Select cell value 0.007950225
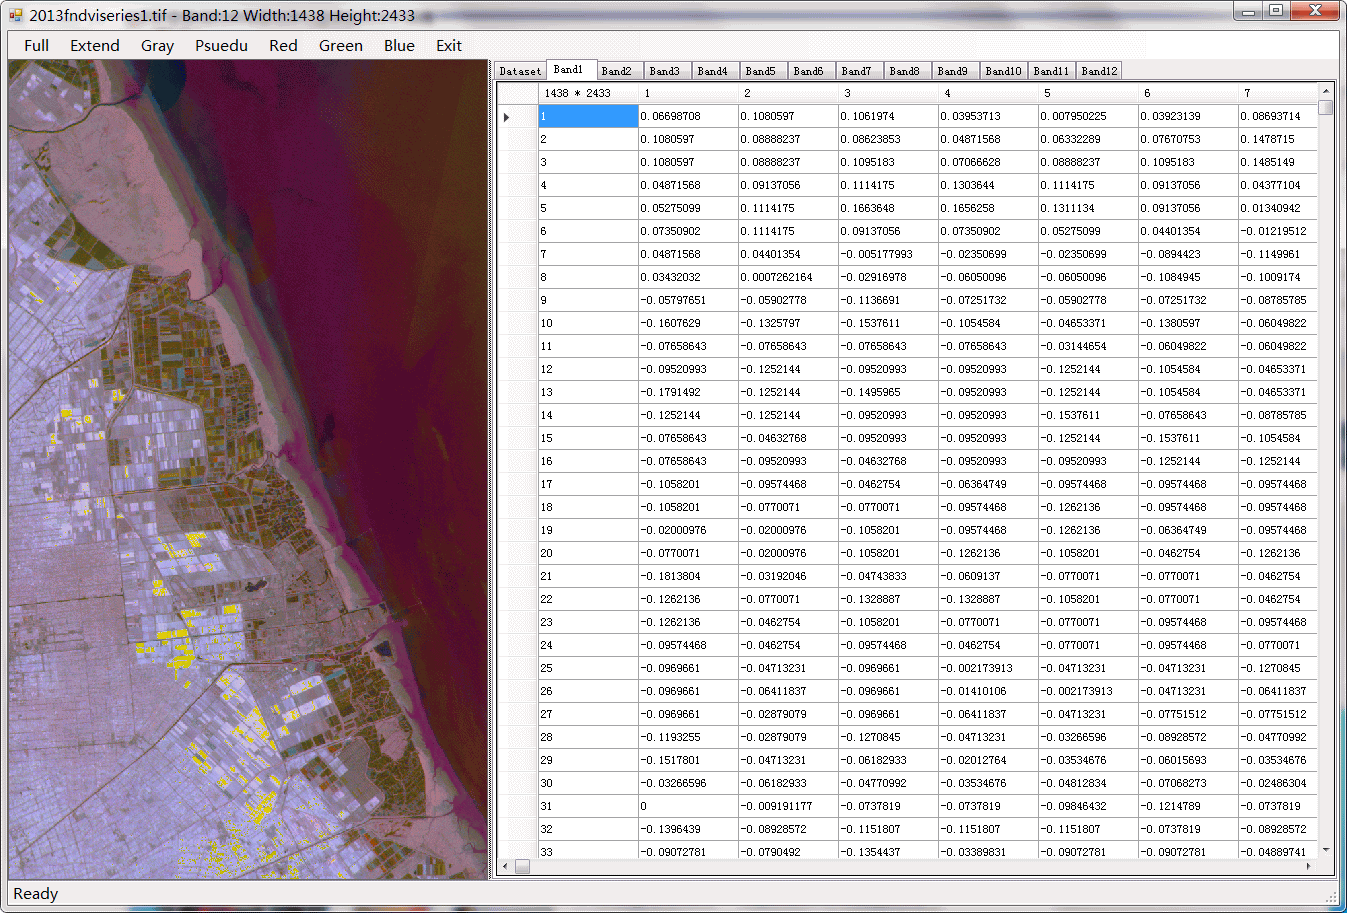Image resolution: width=1347 pixels, height=913 pixels. 1088,116
